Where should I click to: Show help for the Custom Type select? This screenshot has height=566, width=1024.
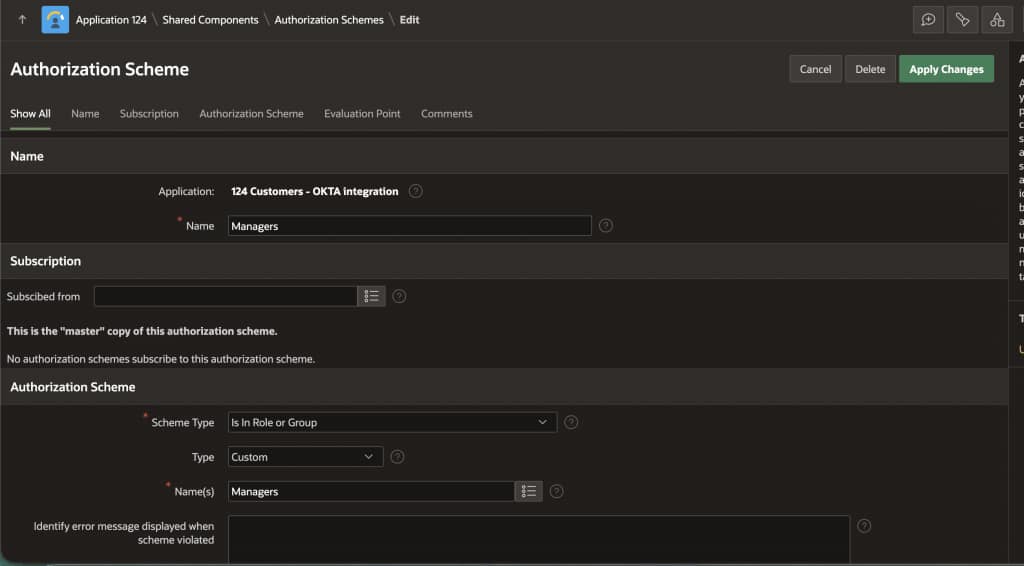(397, 457)
